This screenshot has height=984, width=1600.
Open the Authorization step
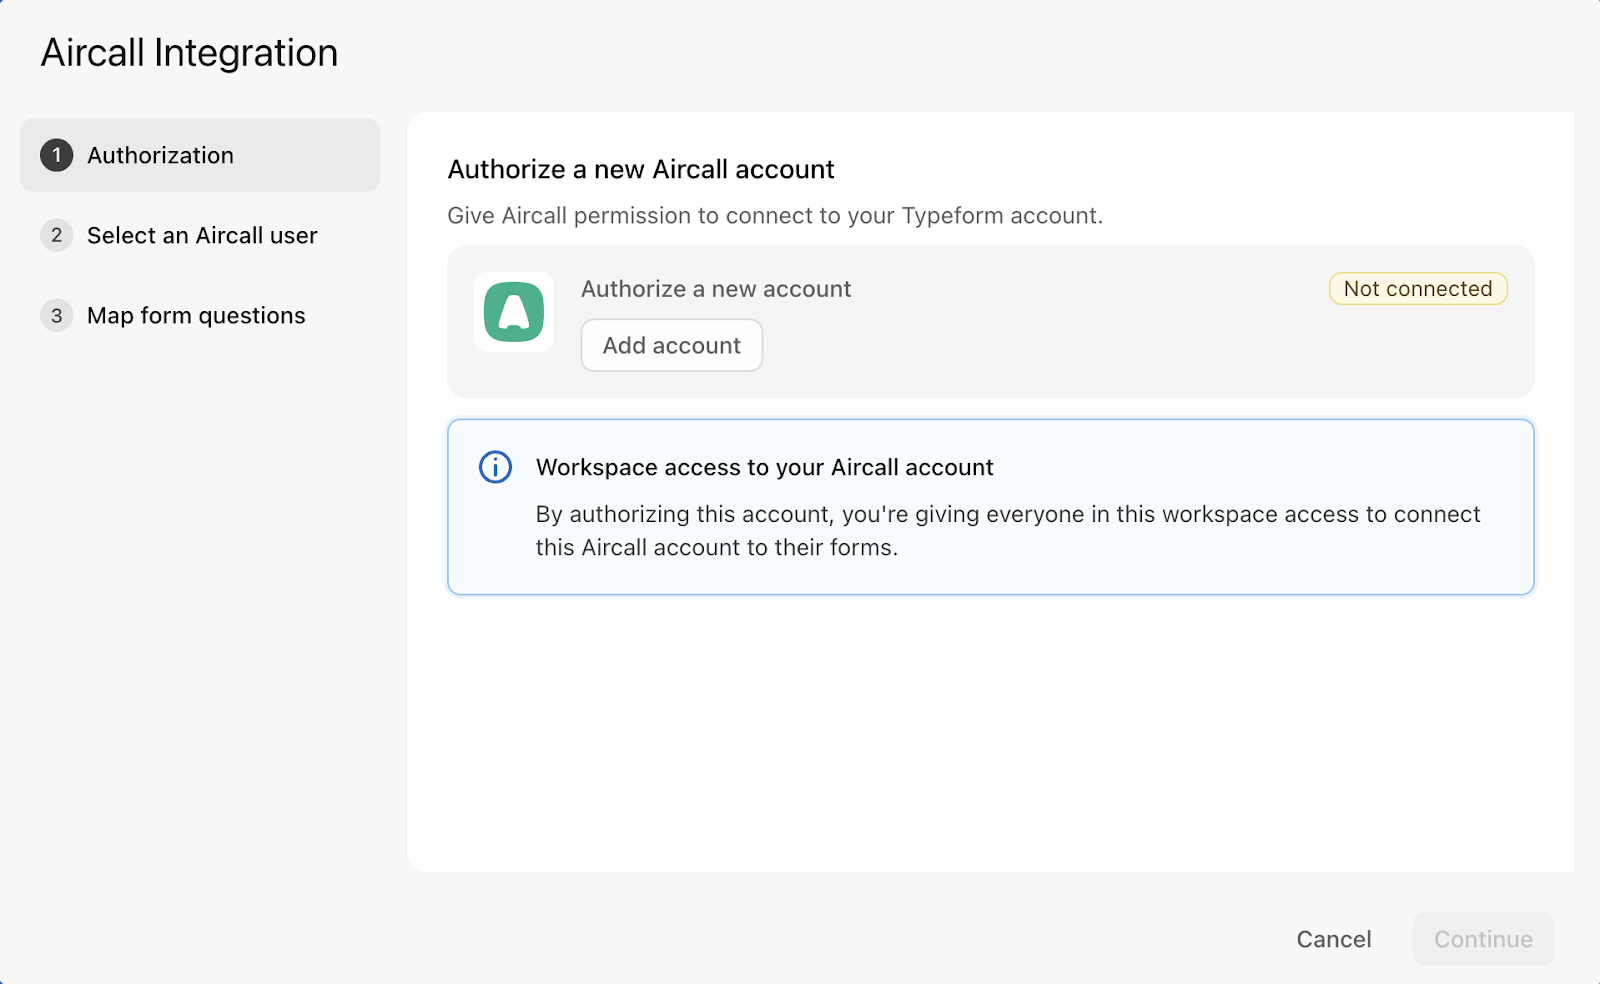click(x=200, y=155)
